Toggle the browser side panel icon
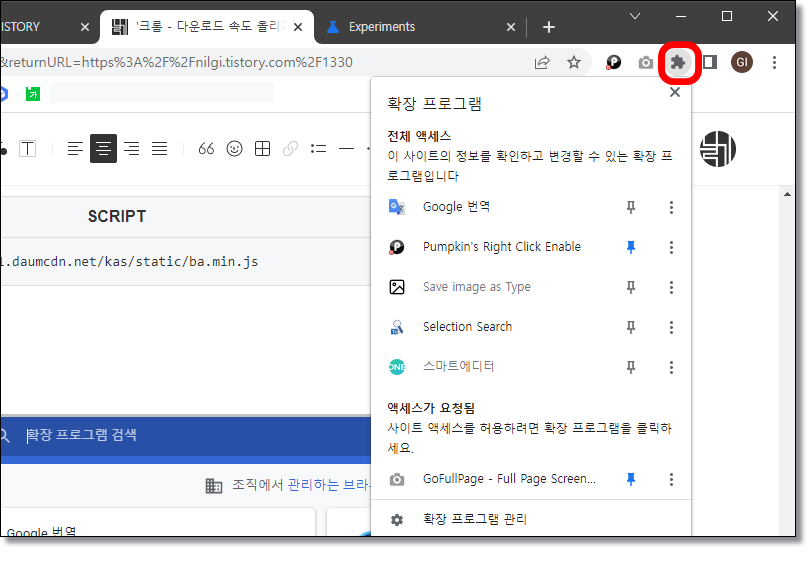 [x=710, y=62]
